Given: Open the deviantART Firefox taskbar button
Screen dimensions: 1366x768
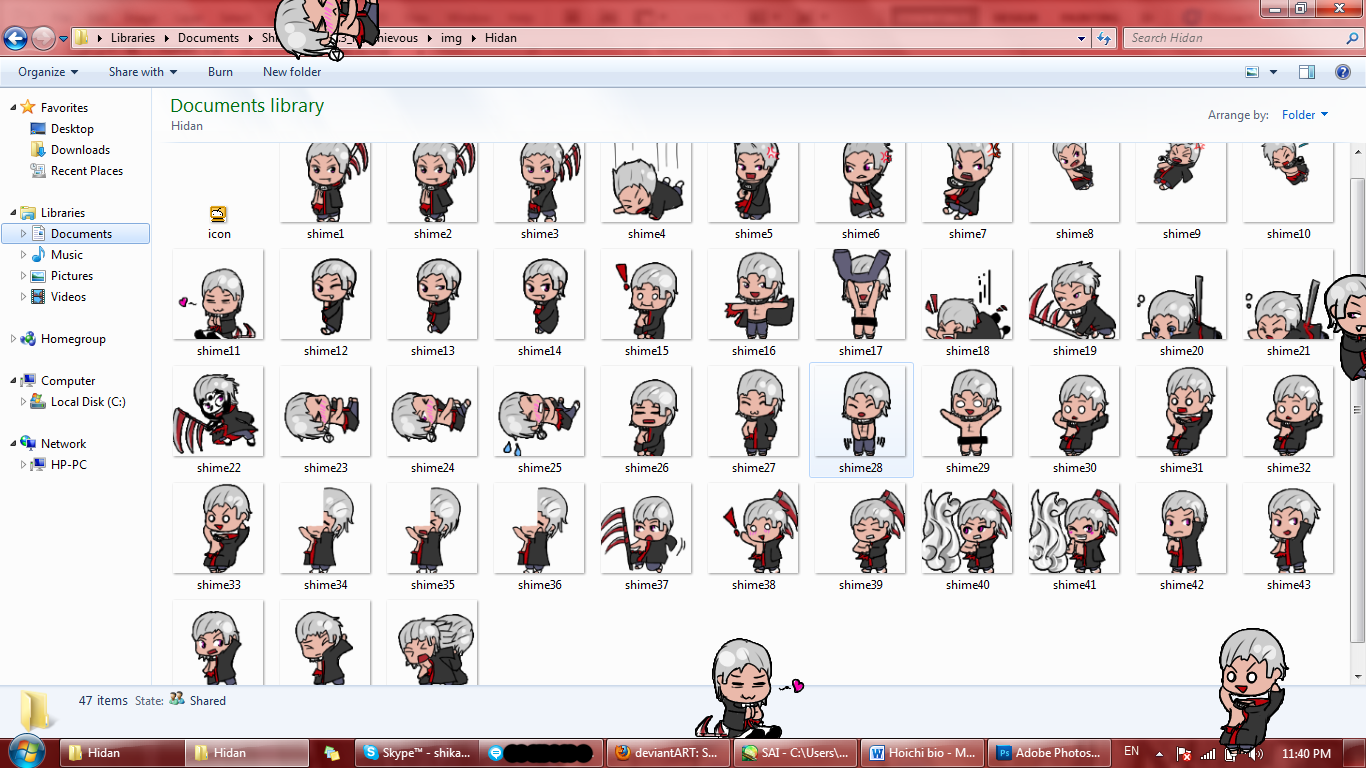Looking at the screenshot, I should click(668, 753).
